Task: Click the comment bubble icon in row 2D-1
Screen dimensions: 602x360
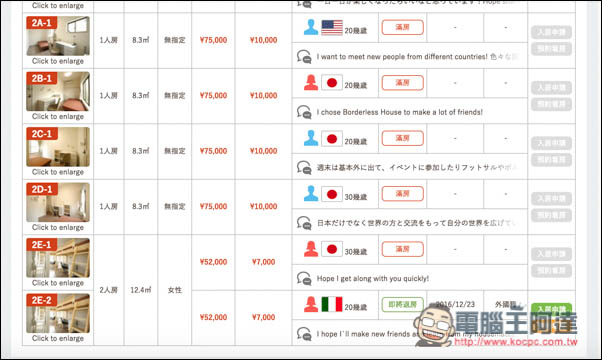Action: pyautogui.click(x=304, y=223)
